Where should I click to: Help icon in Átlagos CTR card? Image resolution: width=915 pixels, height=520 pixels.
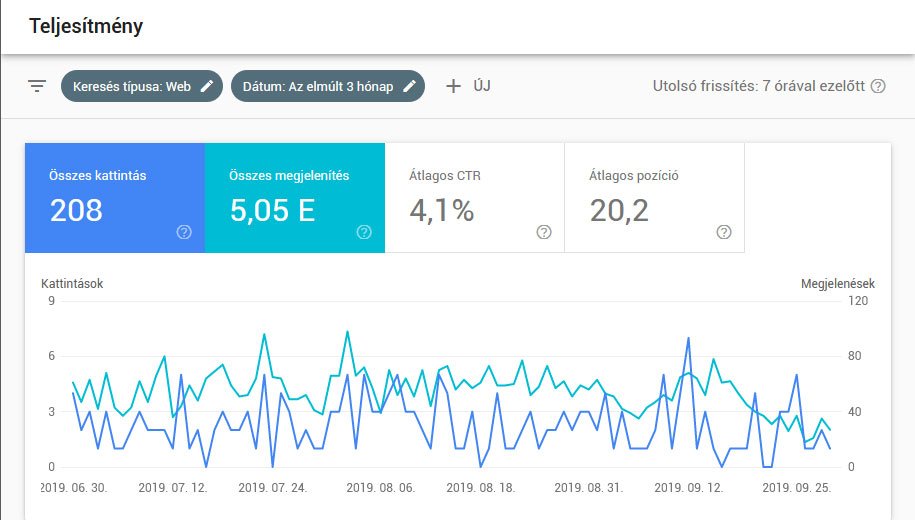pyautogui.click(x=544, y=232)
